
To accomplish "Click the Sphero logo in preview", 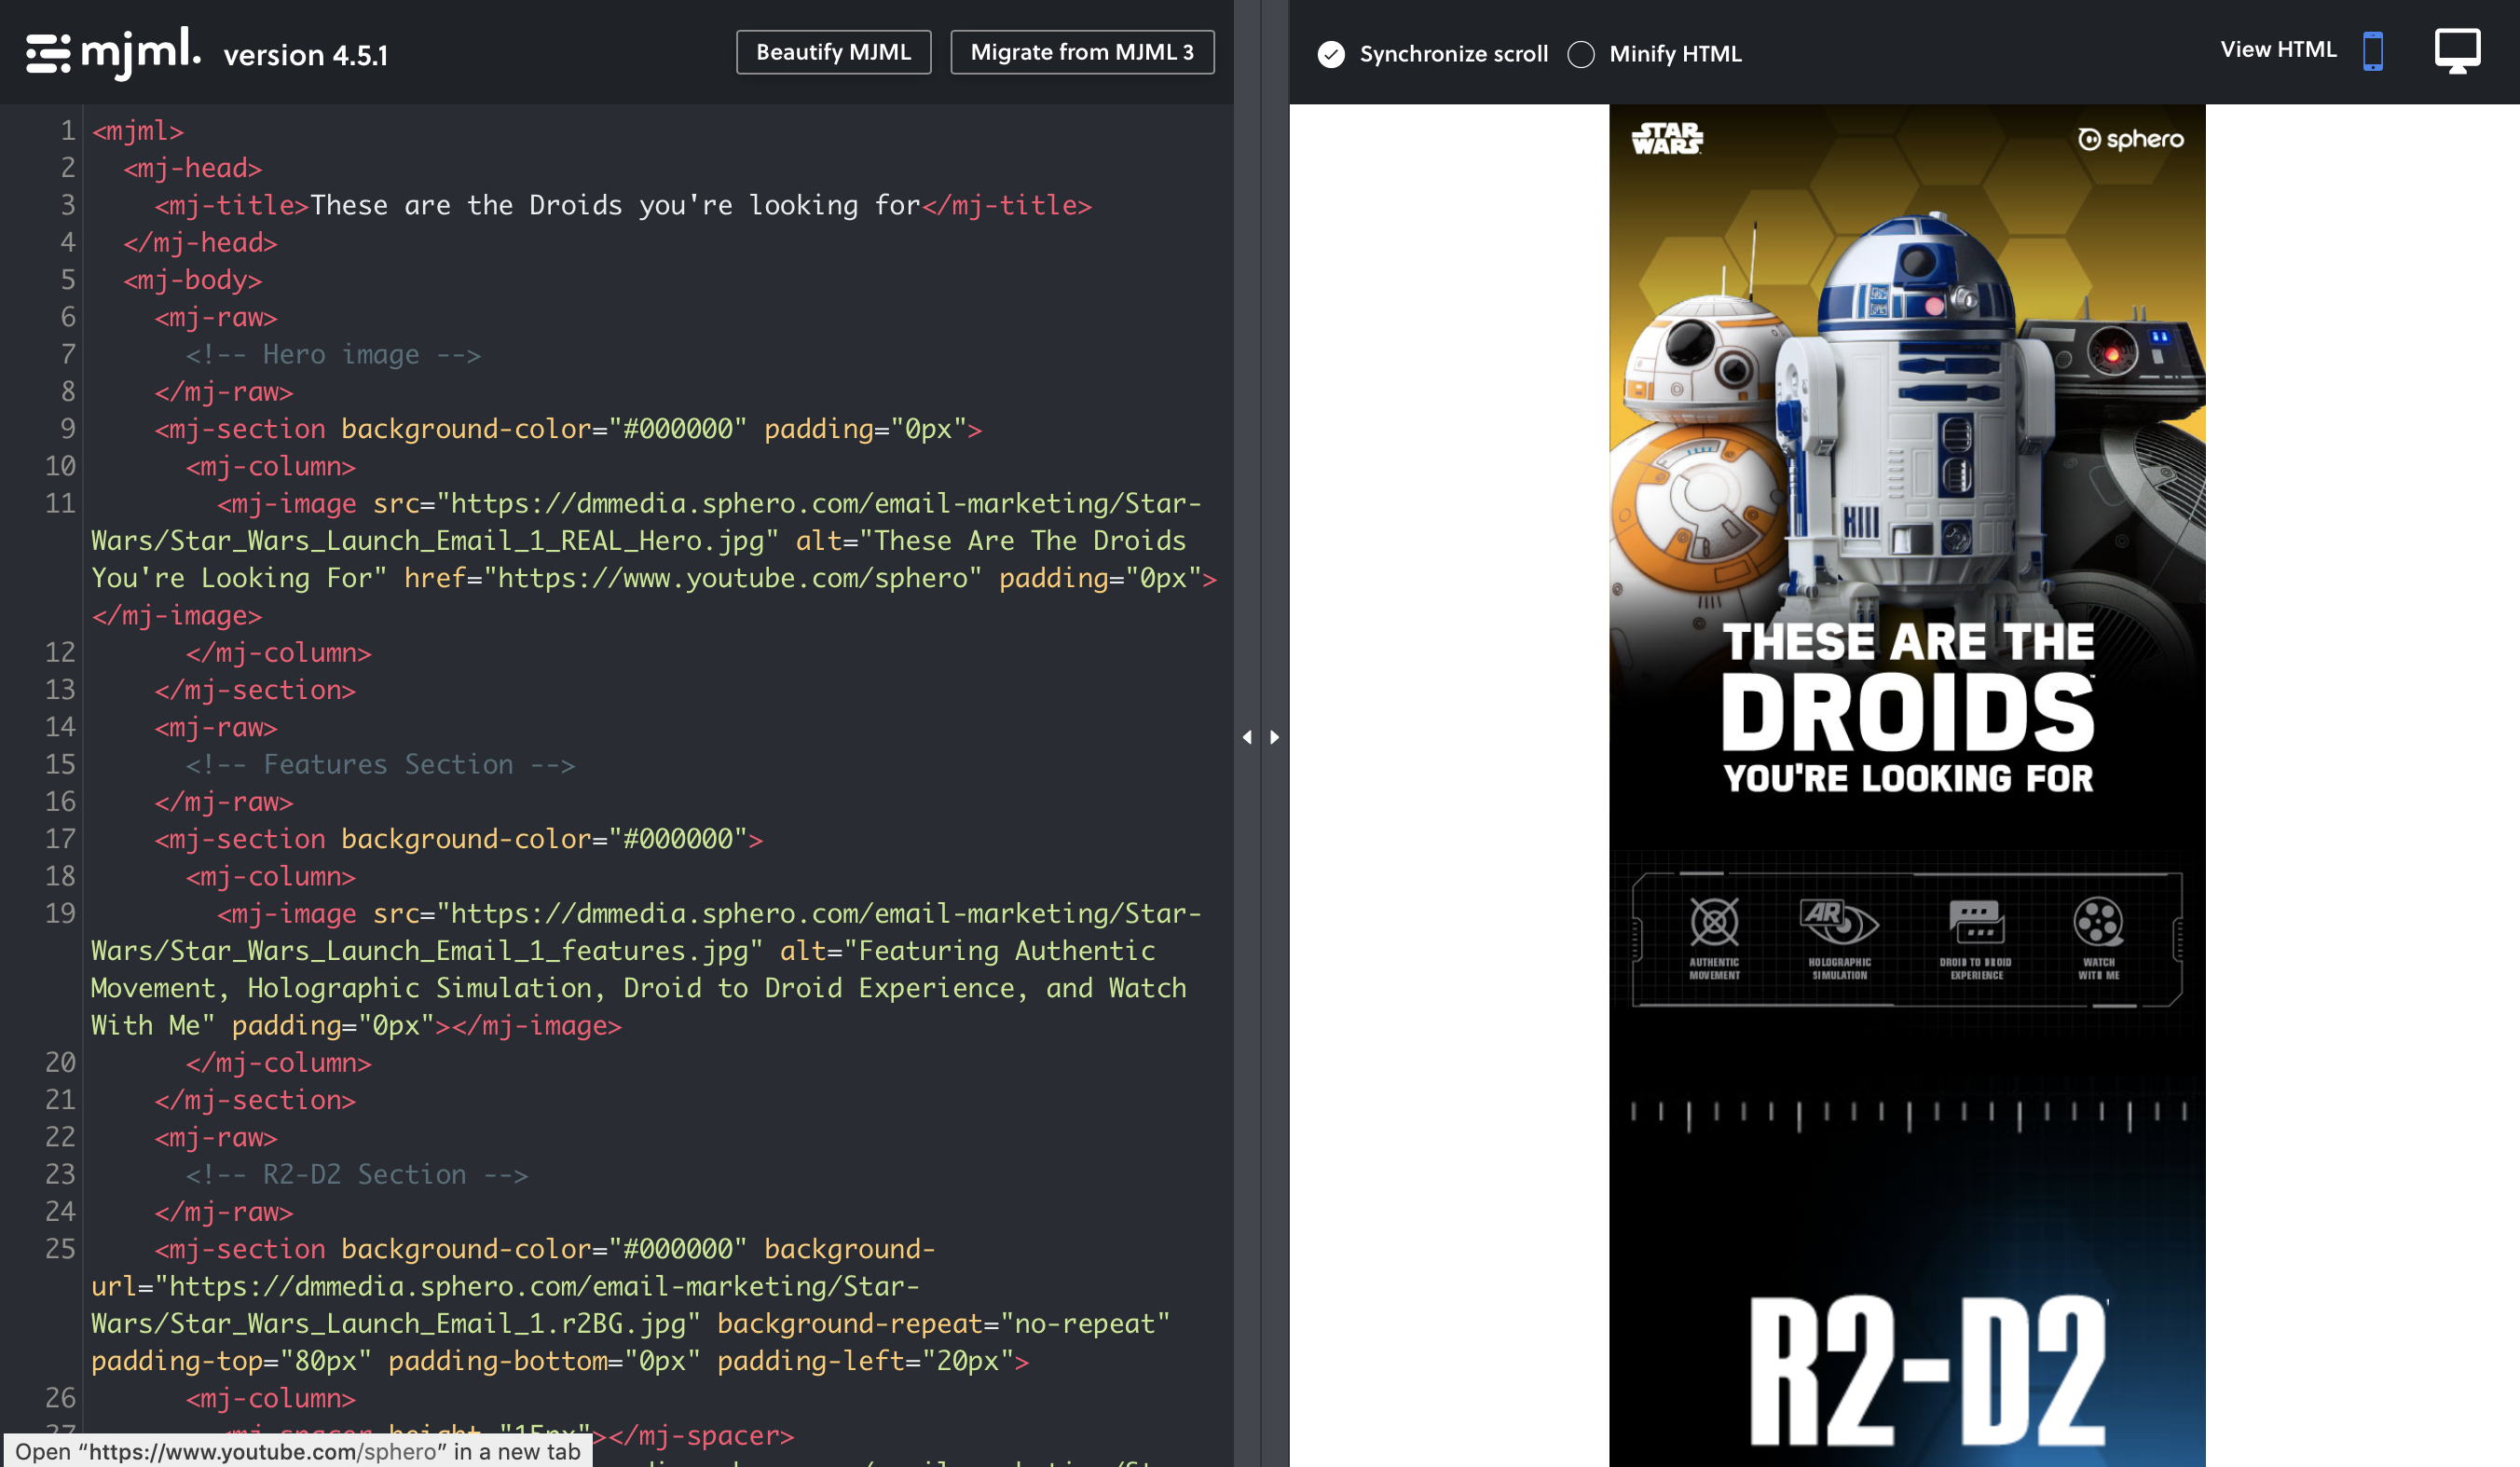I will click(x=2130, y=139).
